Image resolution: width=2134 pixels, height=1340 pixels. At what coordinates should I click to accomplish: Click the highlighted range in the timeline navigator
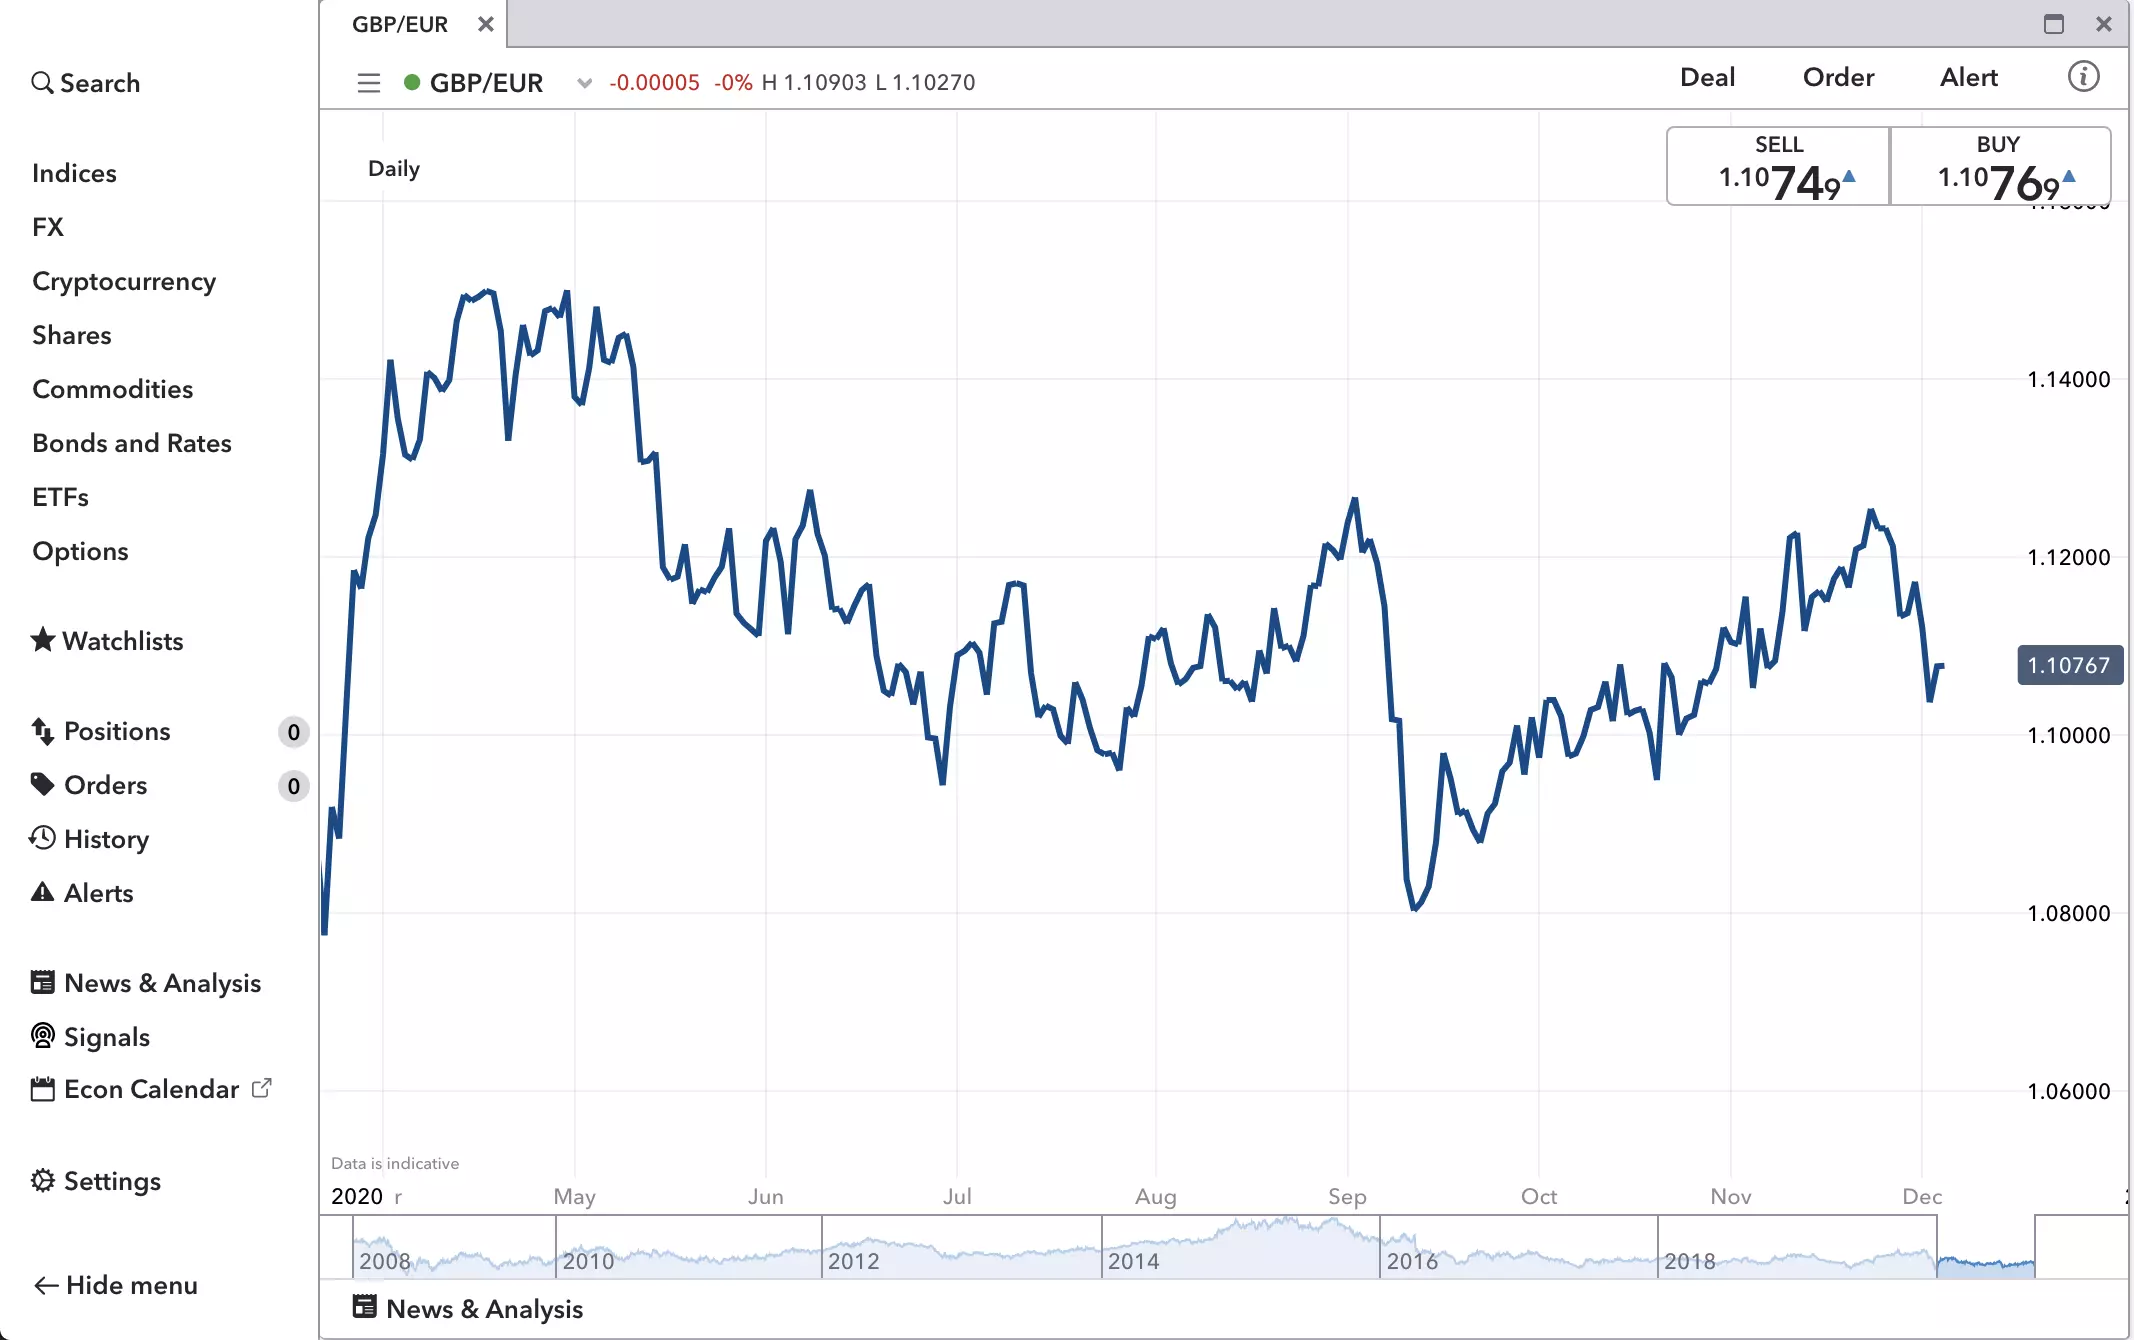click(x=1986, y=1247)
